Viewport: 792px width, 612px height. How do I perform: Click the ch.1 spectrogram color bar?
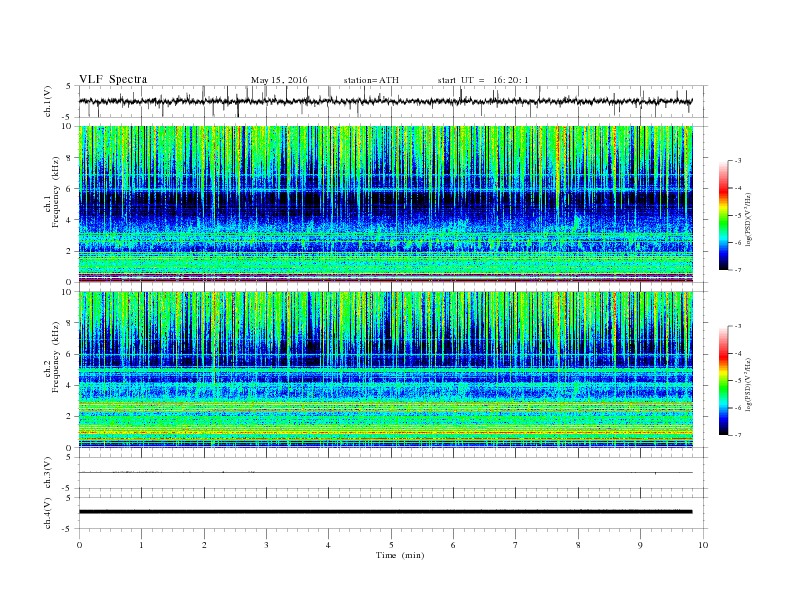pyautogui.click(x=724, y=216)
